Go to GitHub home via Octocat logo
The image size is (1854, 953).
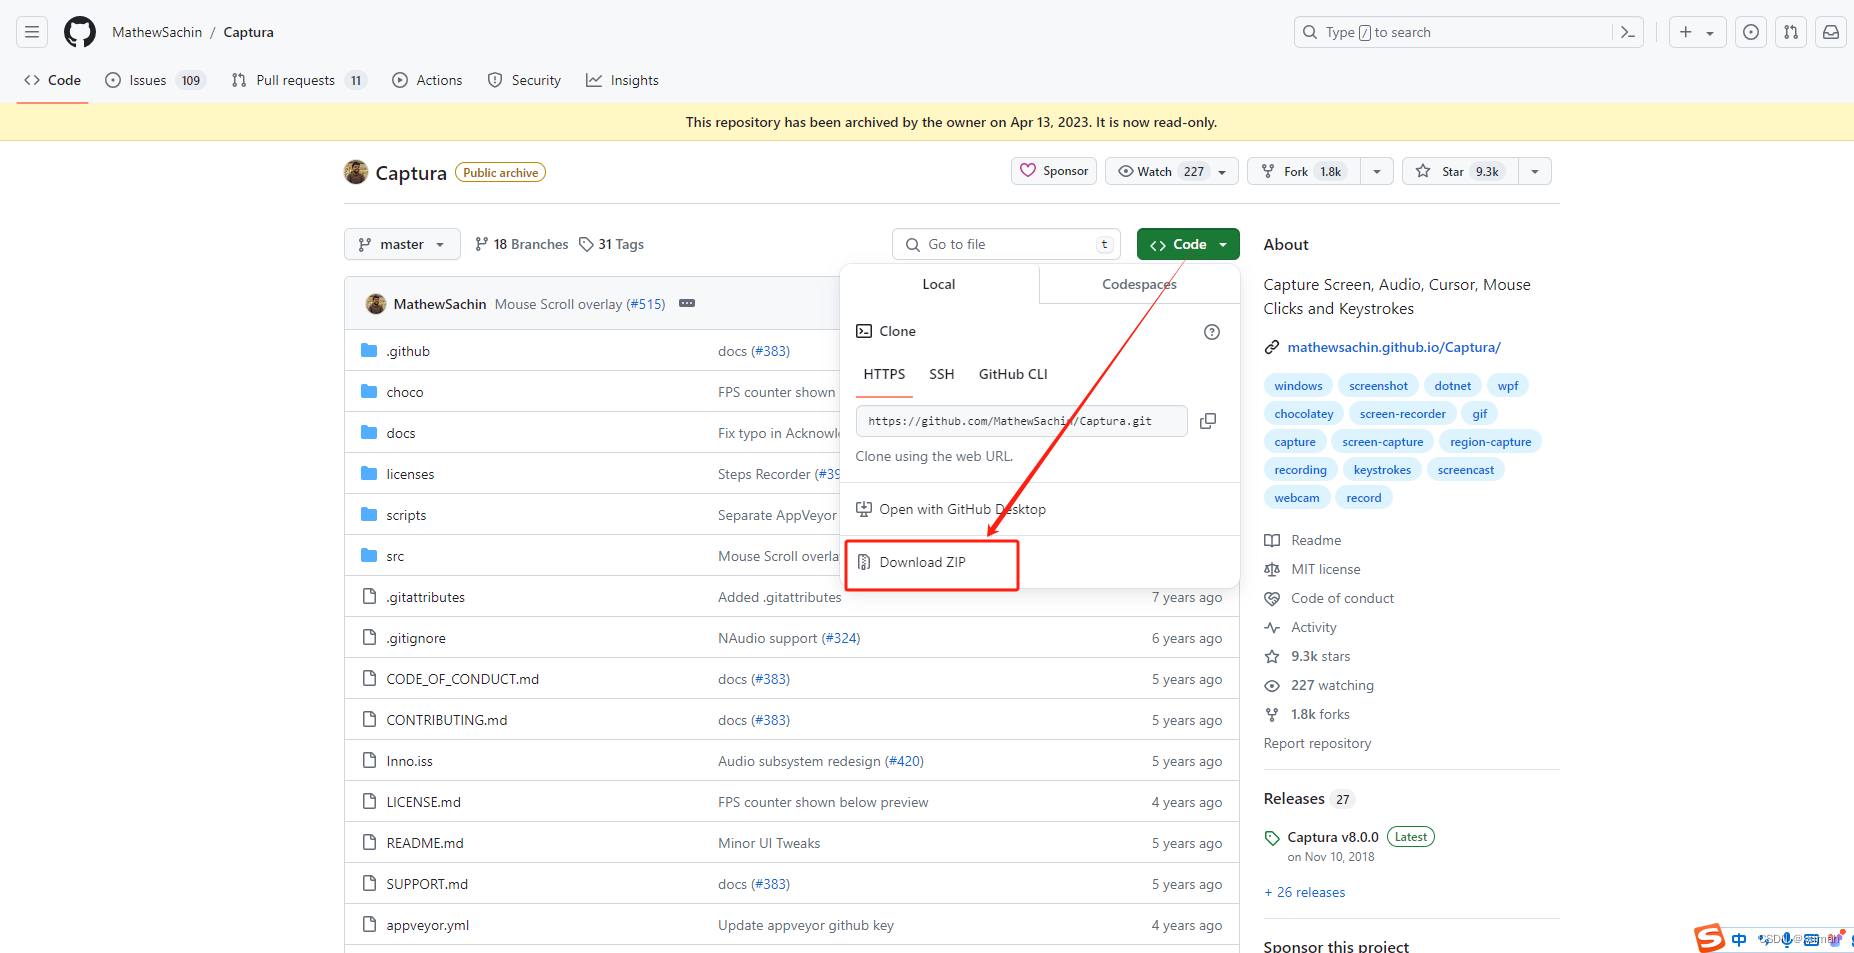pos(80,32)
